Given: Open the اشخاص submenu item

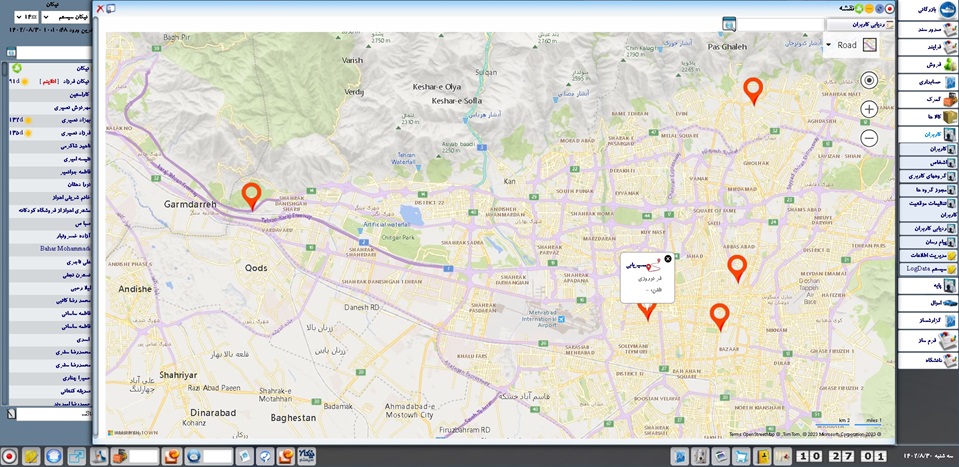Looking at the screenshot, I should (x=928, y=162).
